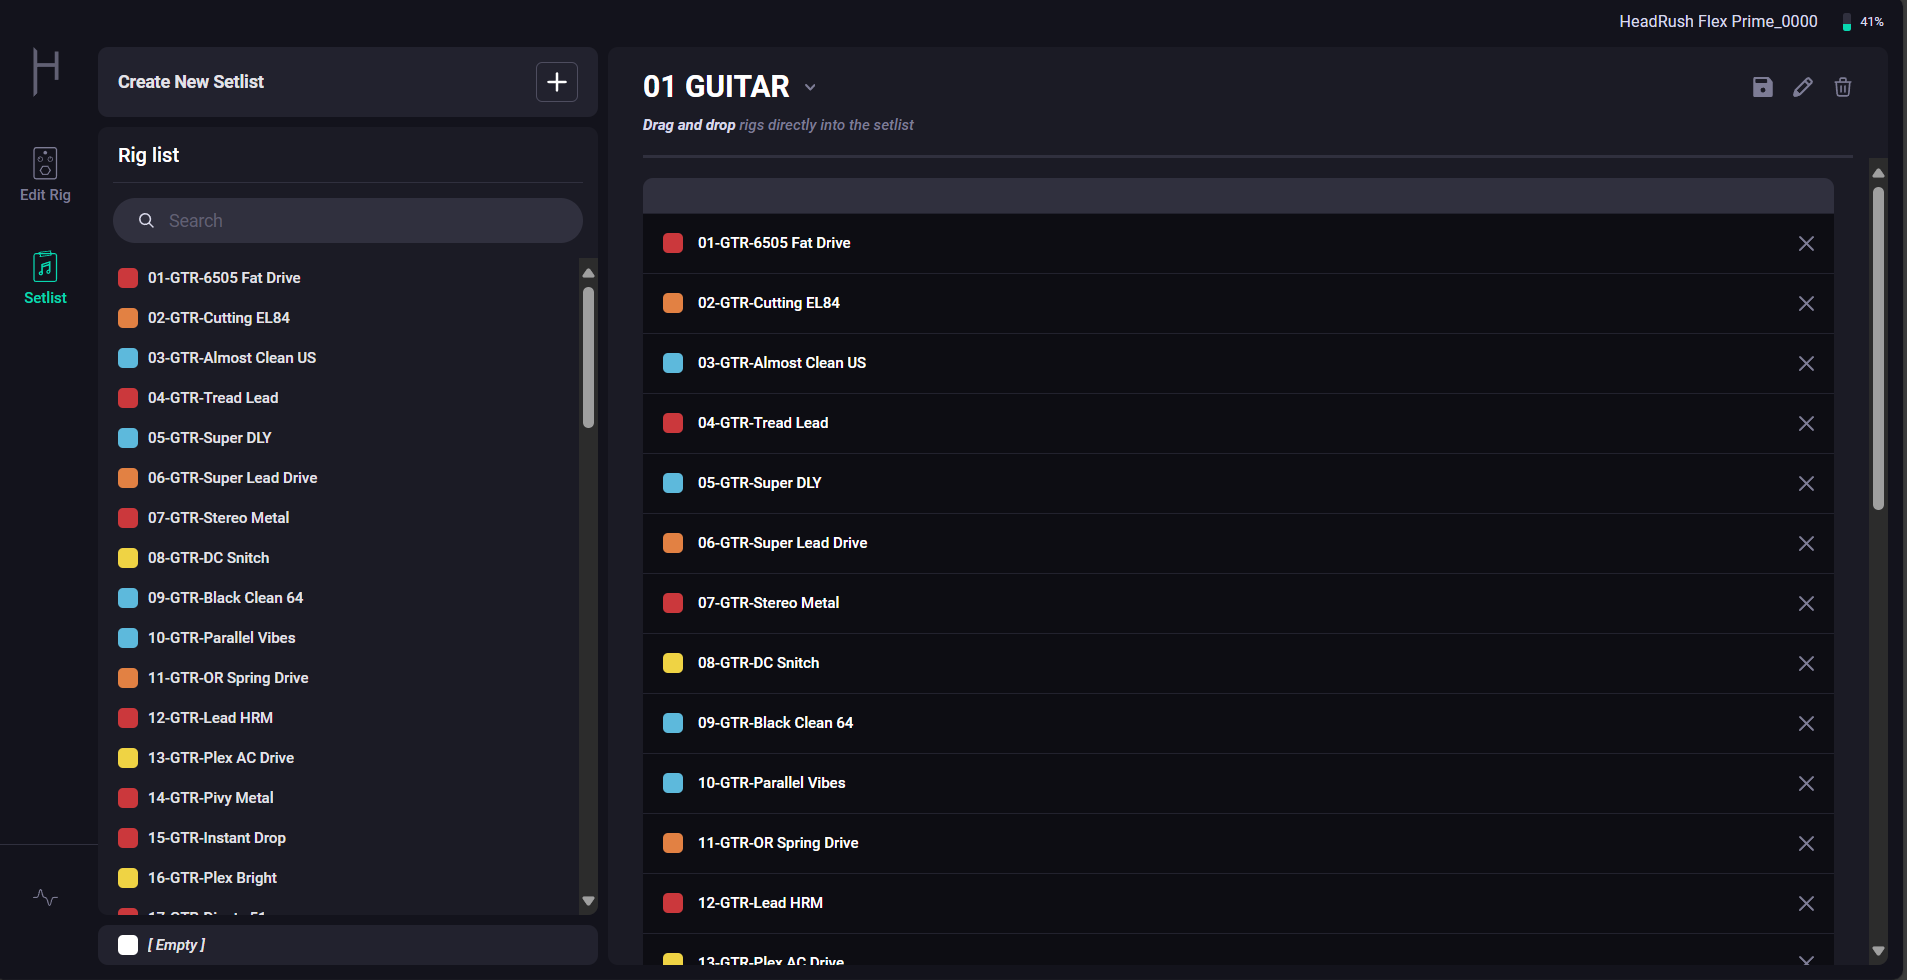1907x980 pixels.
Task: Delete setlist using the trash icon
Action: click(x=1843, y=87)
